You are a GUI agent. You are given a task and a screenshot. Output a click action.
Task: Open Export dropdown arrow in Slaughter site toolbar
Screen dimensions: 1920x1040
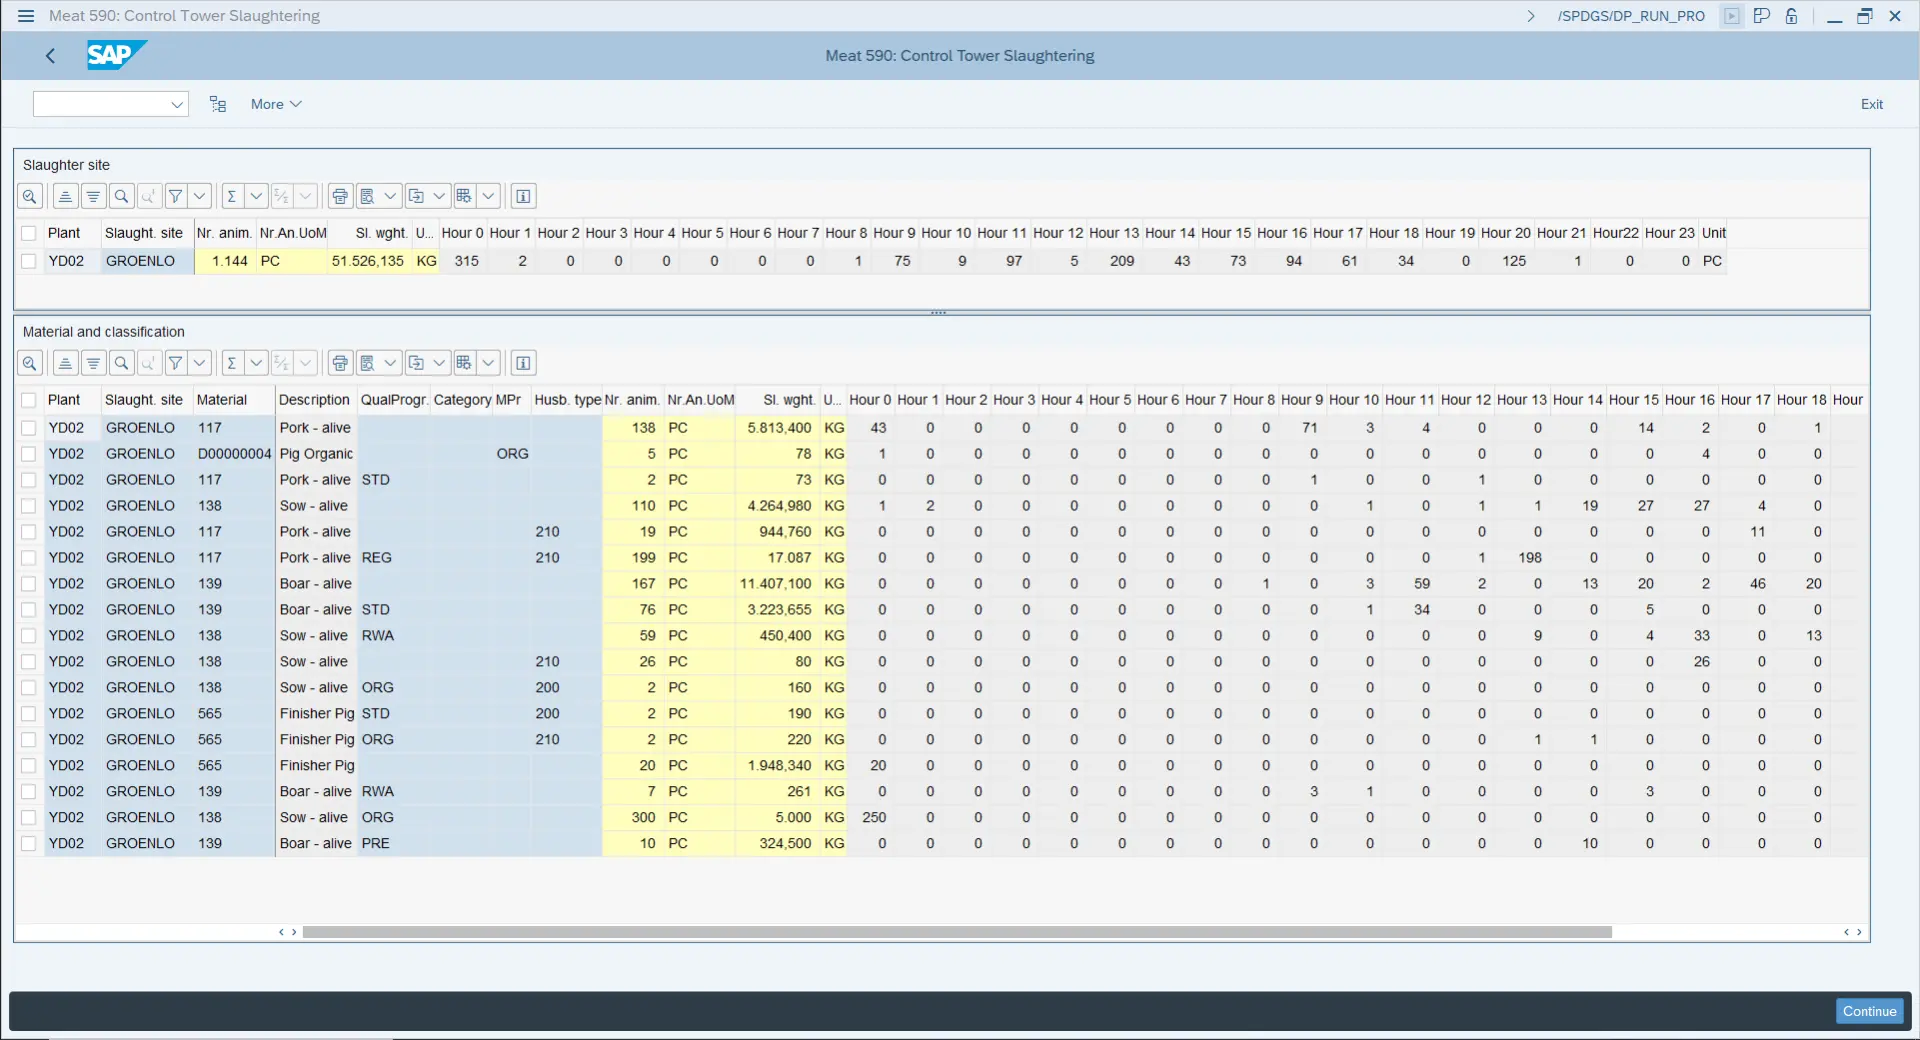point(439,196)
